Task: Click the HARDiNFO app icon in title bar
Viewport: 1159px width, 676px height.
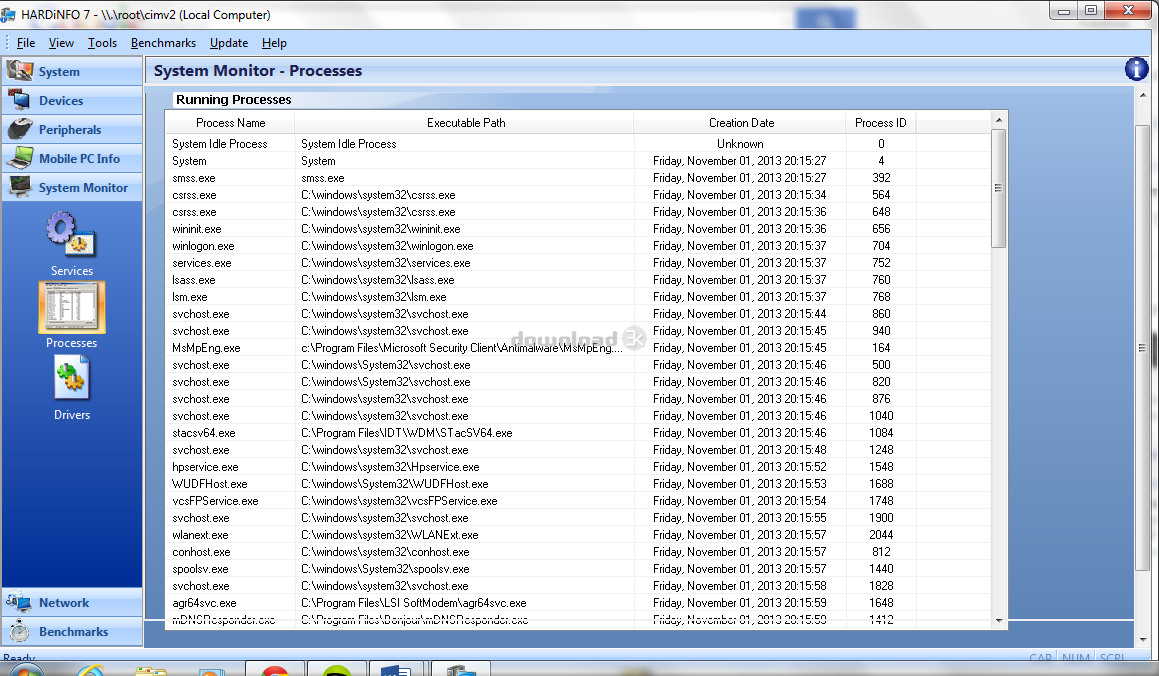Action: (x=8, y=14)
